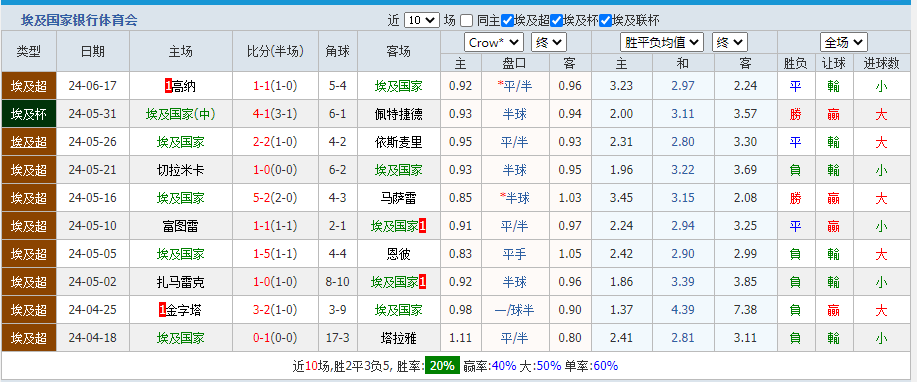917x382 pixels.
Task: Click the 角球 column header
Action: pyautogui.click(x=337, y=51)
